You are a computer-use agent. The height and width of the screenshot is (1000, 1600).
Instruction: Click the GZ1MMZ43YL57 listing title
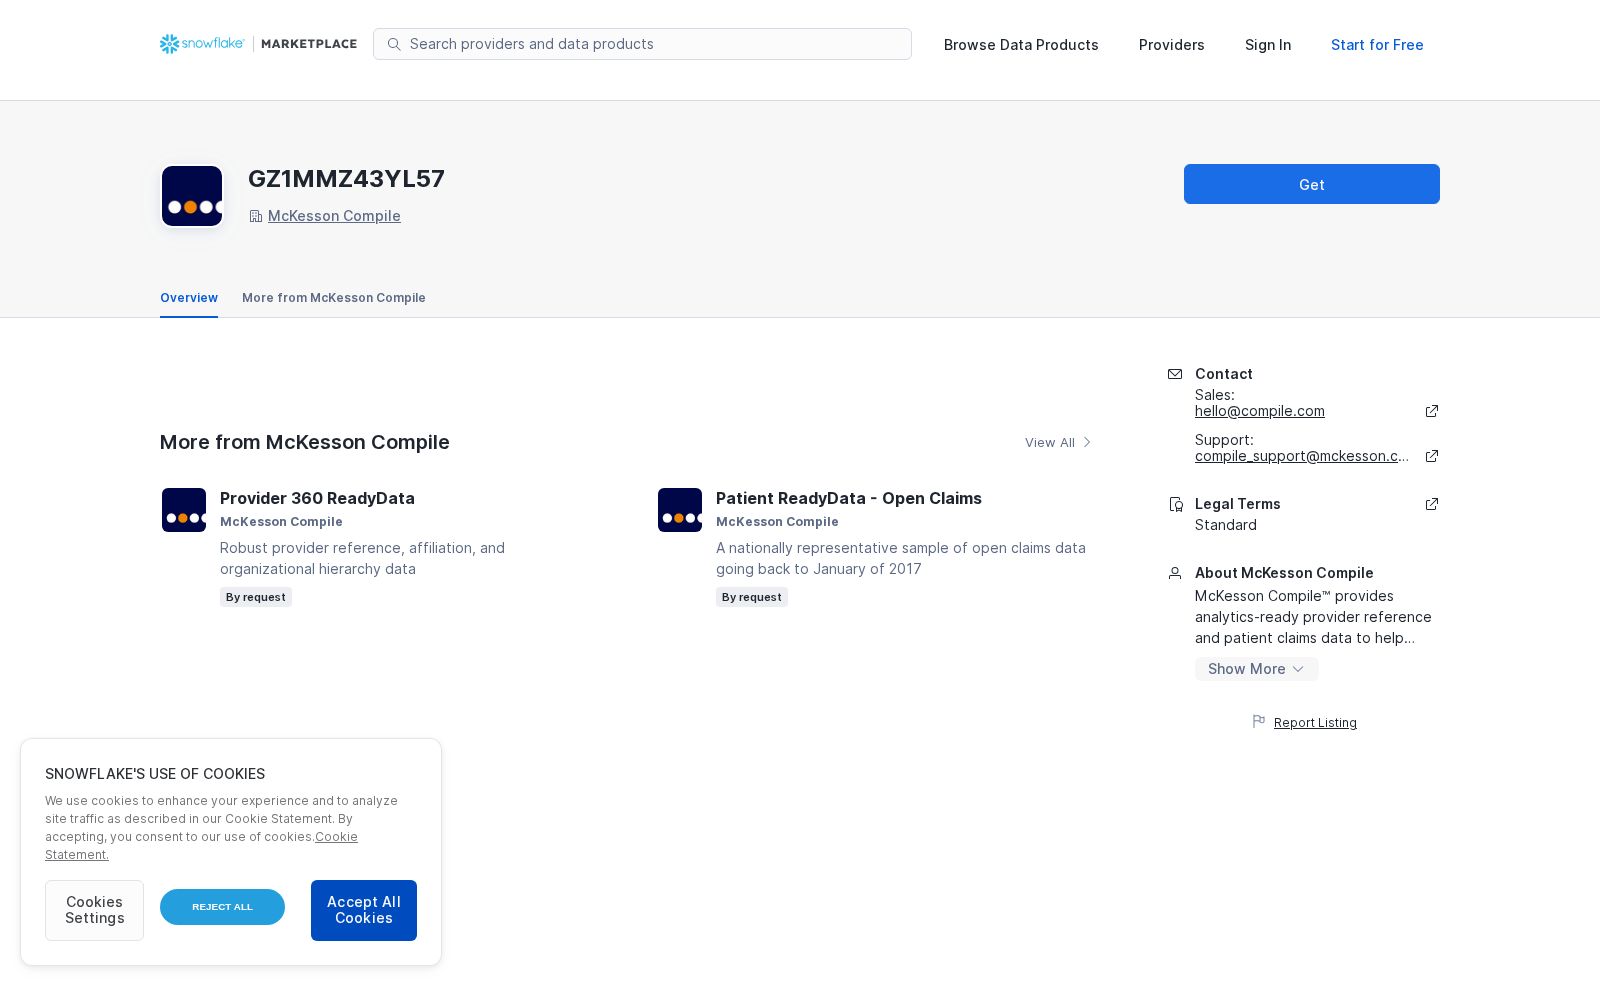346,179
